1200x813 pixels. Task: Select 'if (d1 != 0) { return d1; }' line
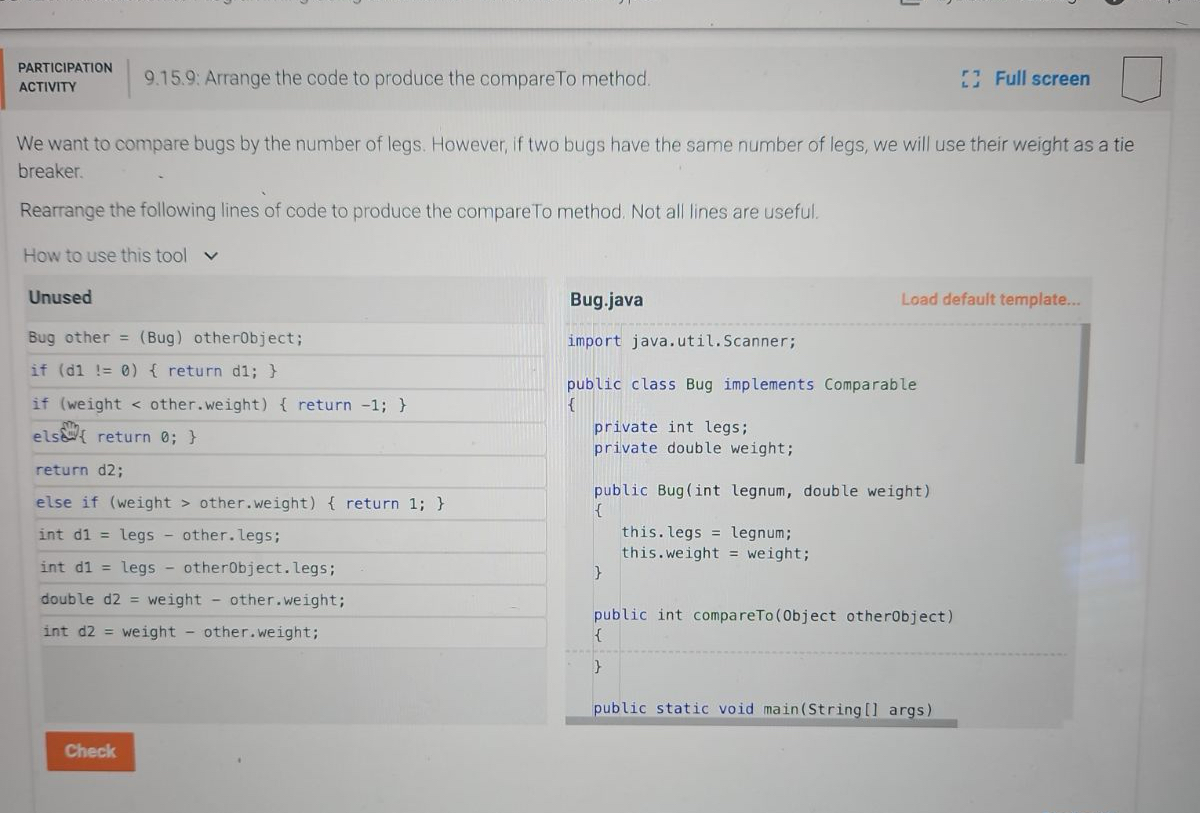click(287, 371)
